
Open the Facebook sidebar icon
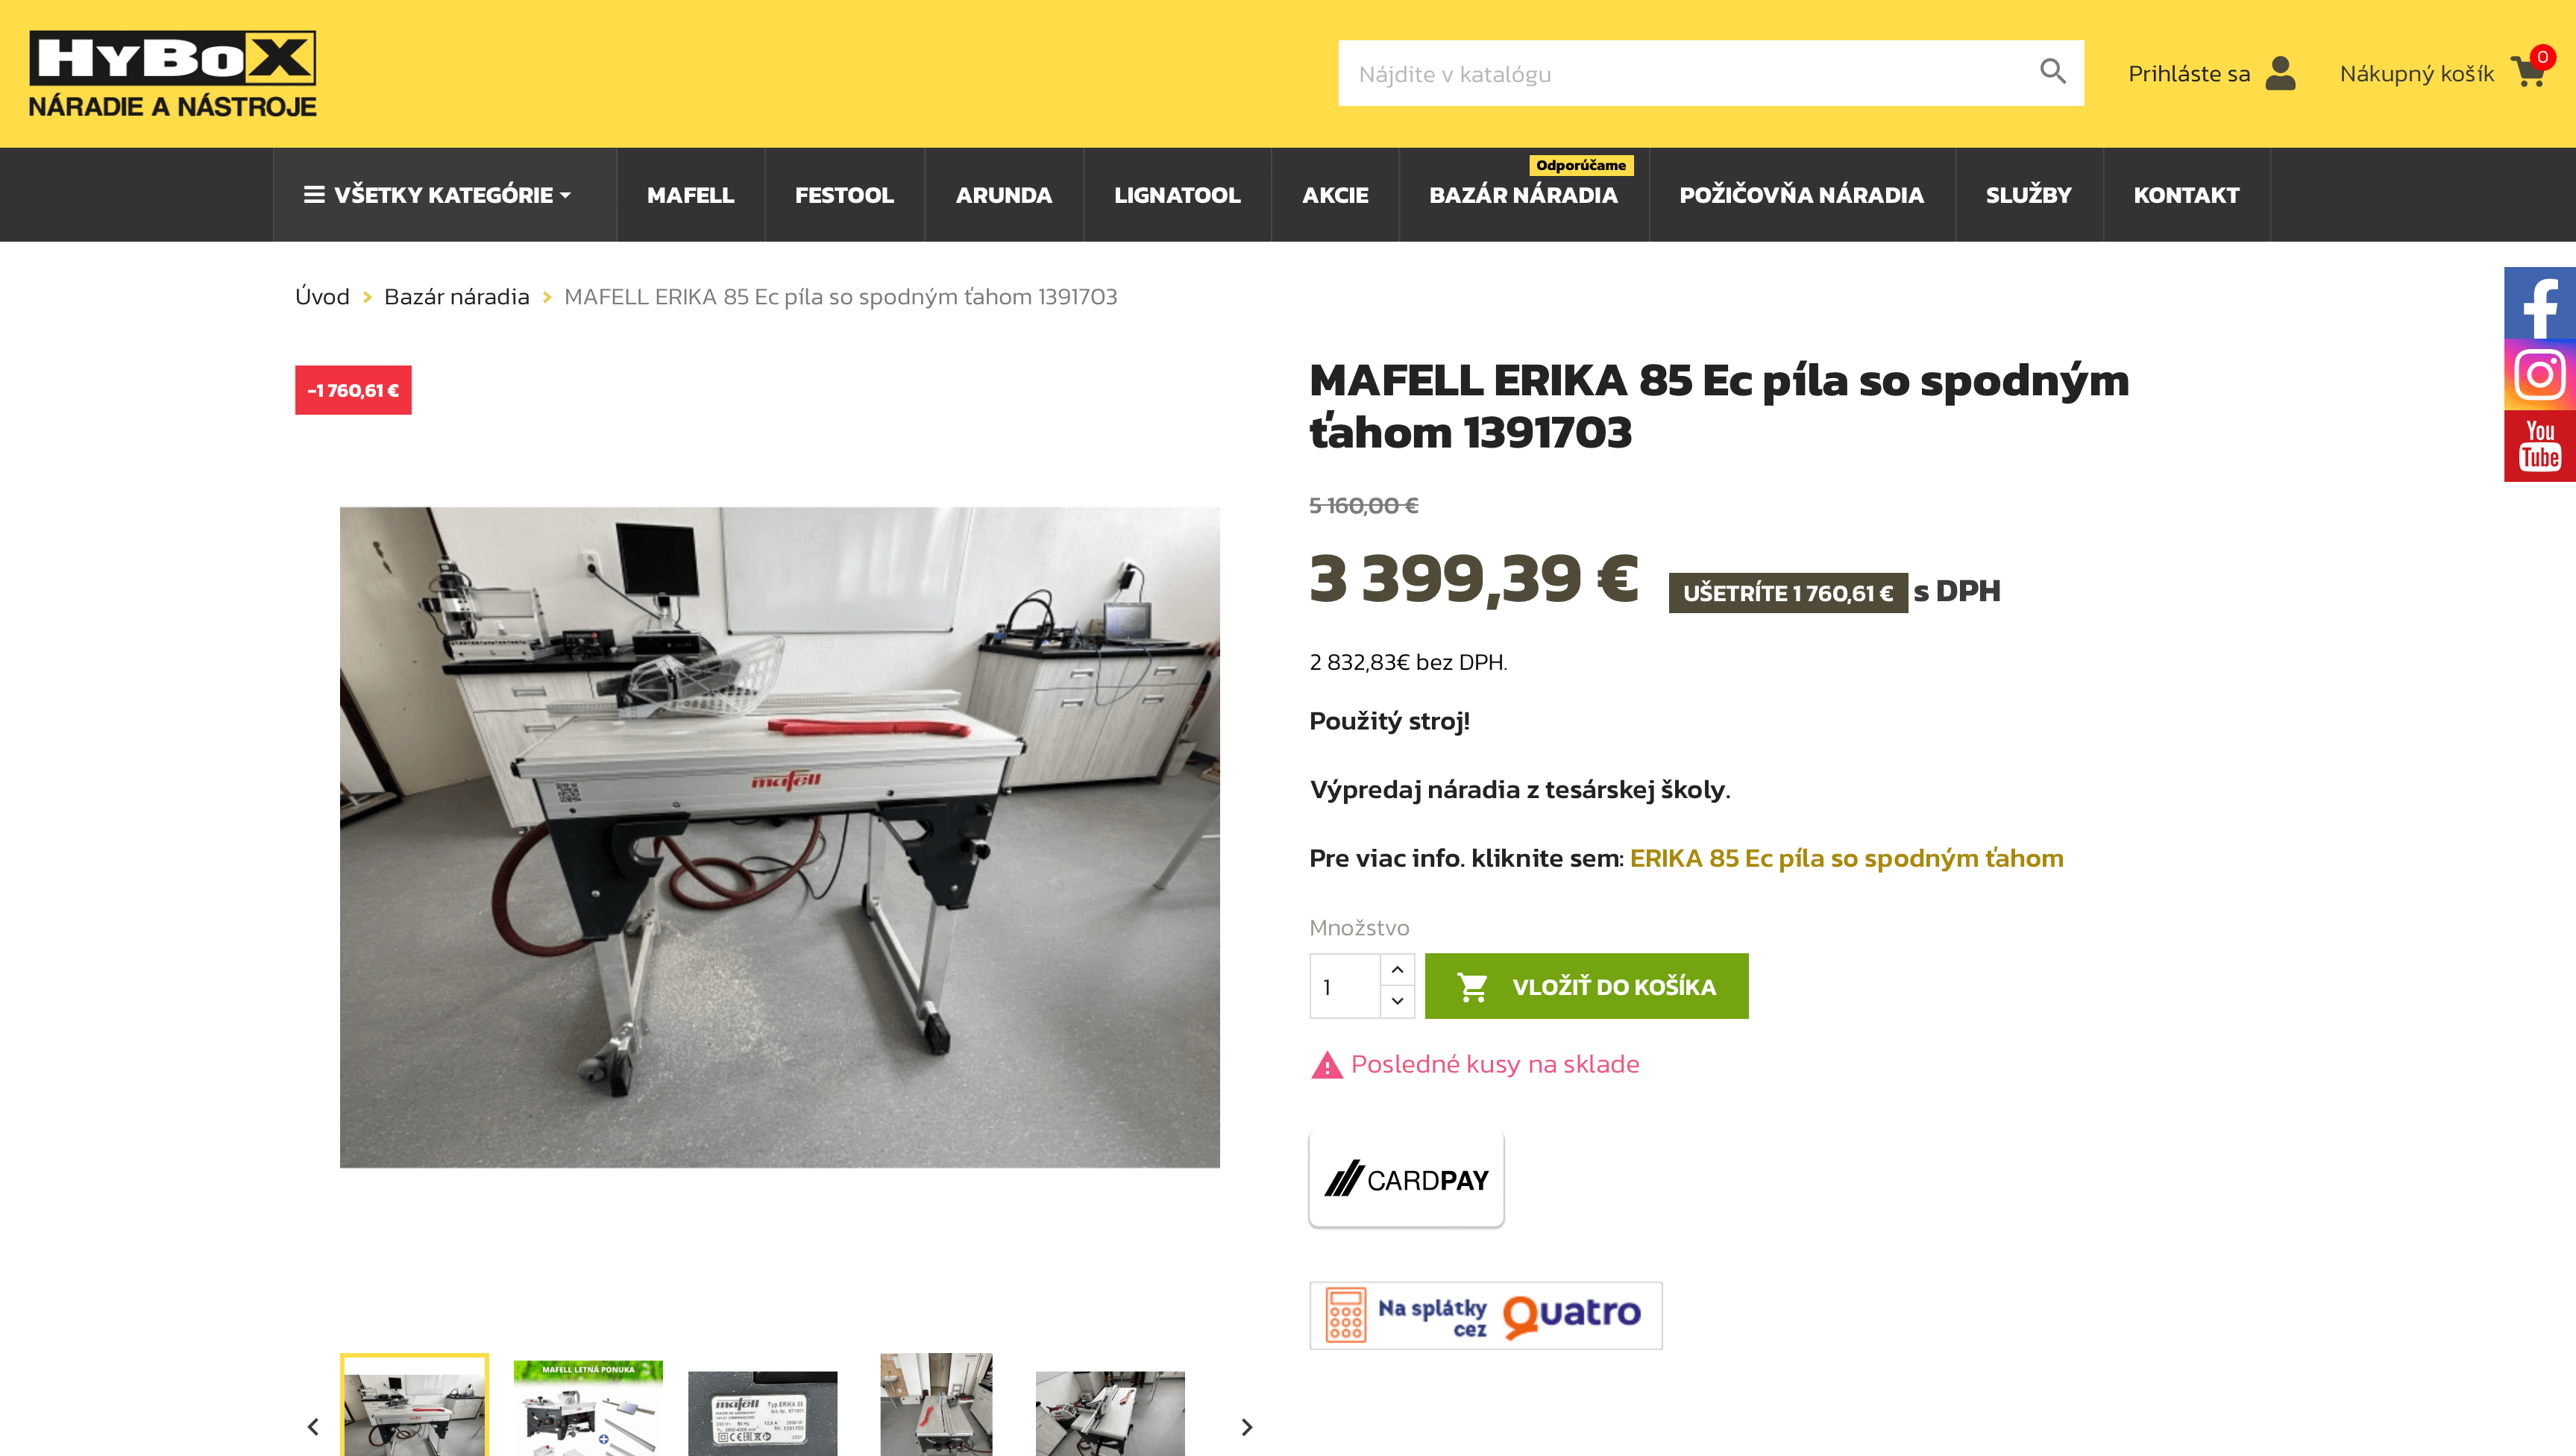click(2540, 303)
